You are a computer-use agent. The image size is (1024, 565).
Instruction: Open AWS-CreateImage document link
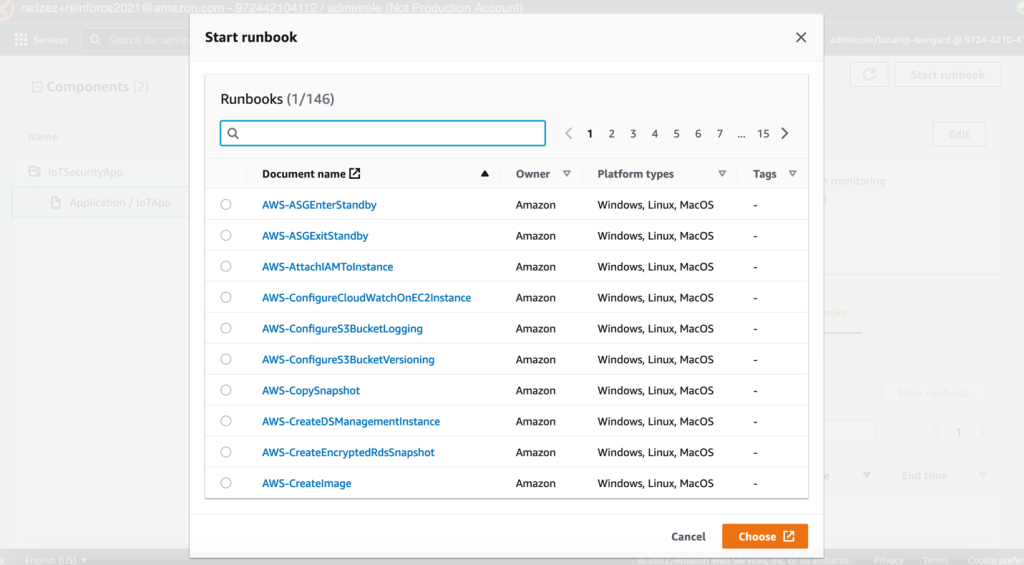pos(306,483)
